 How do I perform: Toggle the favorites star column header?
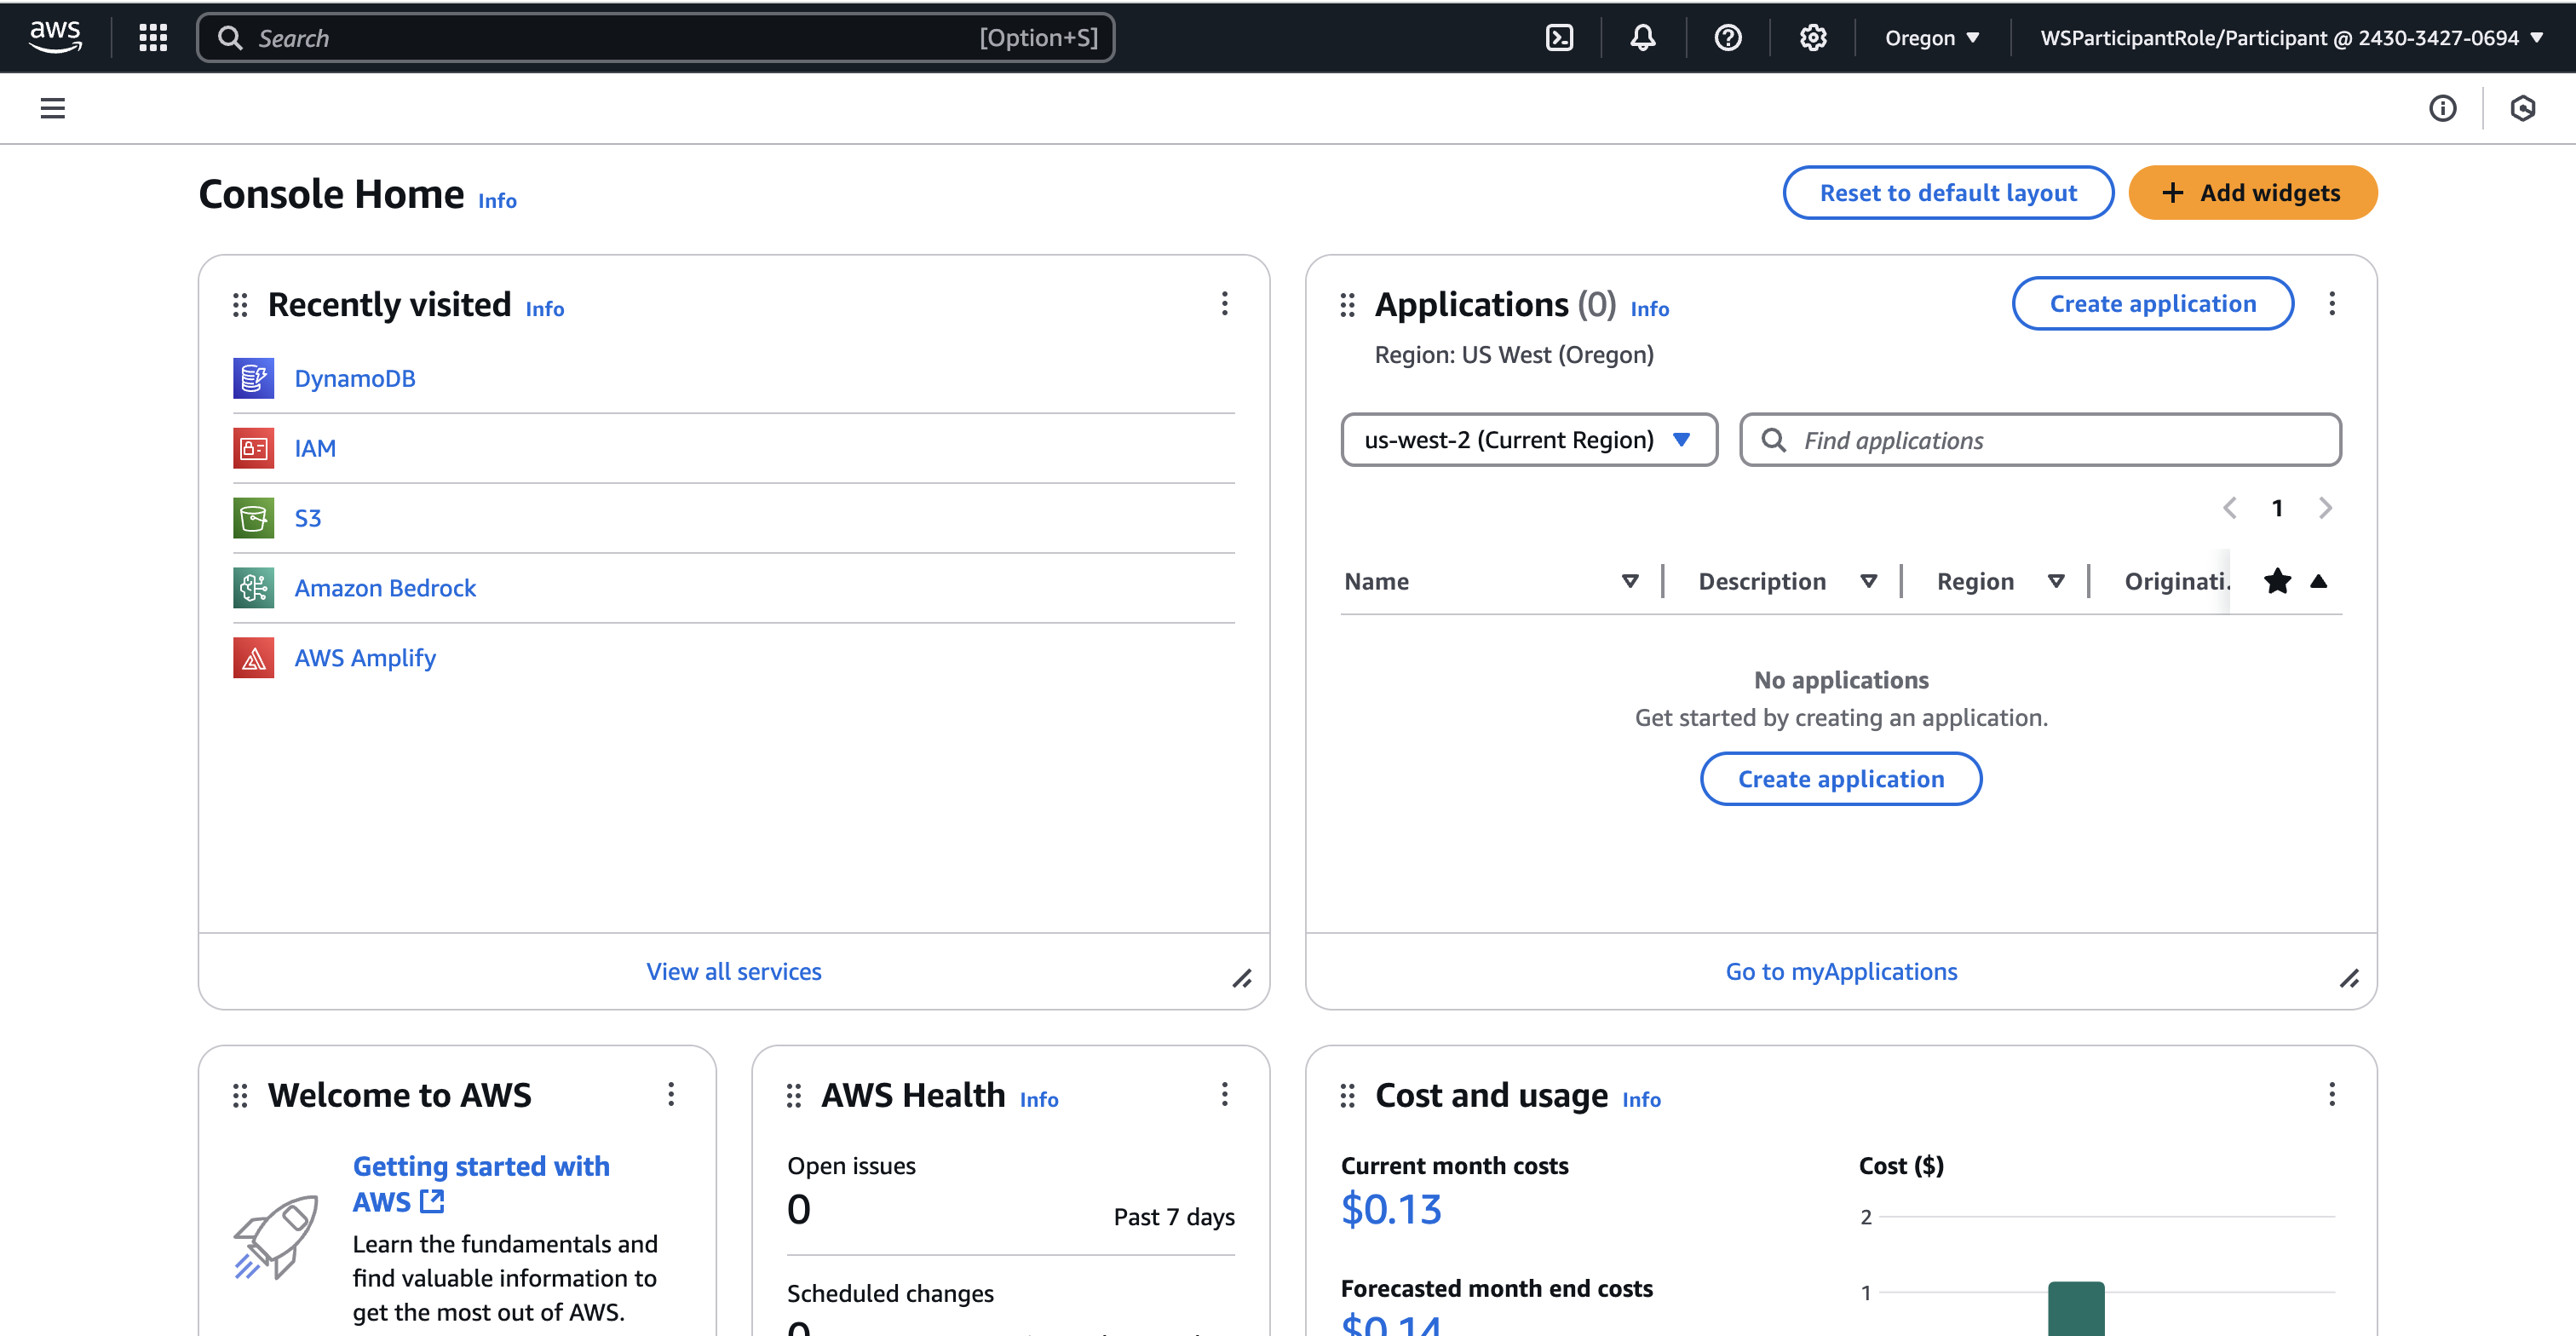tap(2277, 581)
